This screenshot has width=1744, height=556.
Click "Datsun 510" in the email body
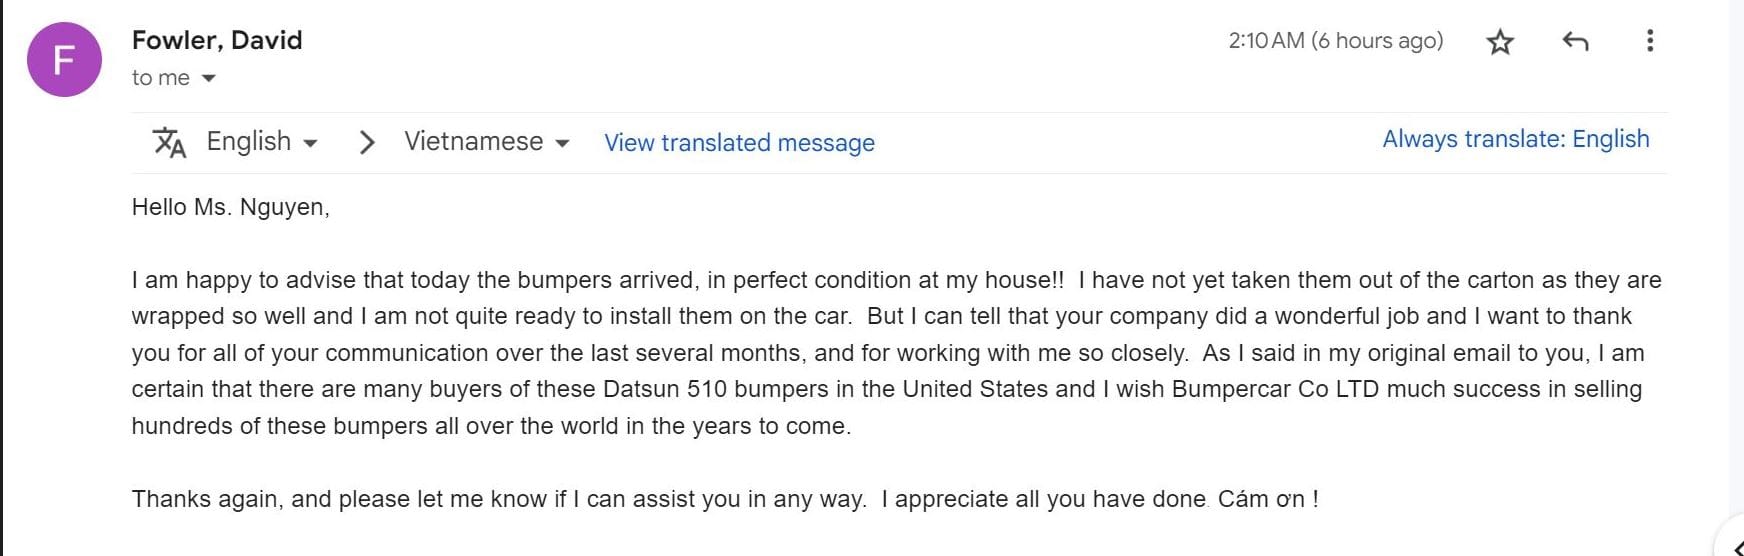coord(664,389)
